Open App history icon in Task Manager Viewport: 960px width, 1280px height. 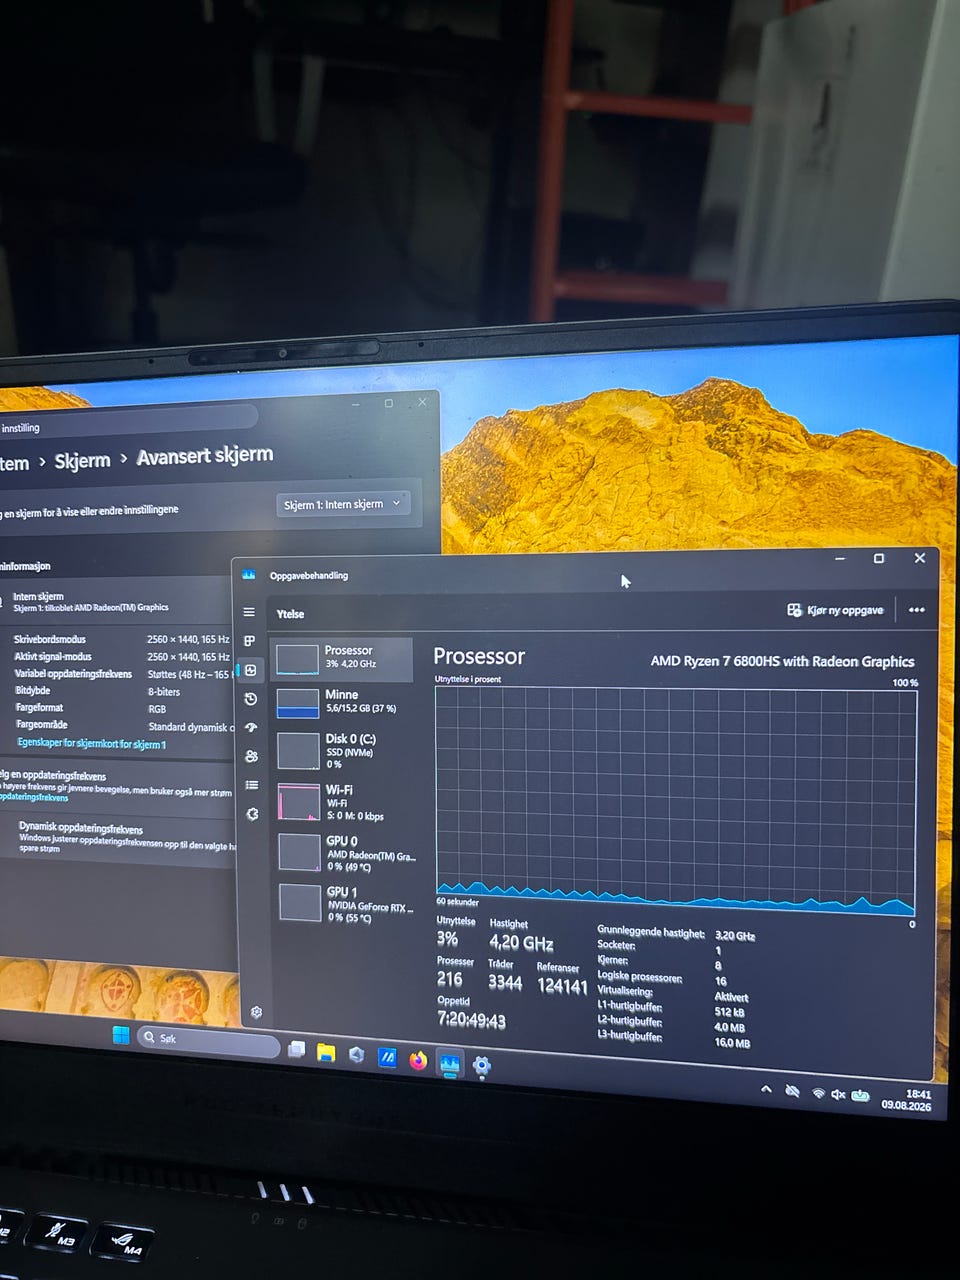[x=251, y=698]
